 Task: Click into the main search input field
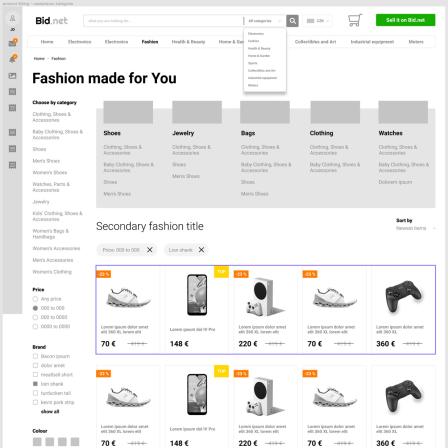(x=163, y=21)
